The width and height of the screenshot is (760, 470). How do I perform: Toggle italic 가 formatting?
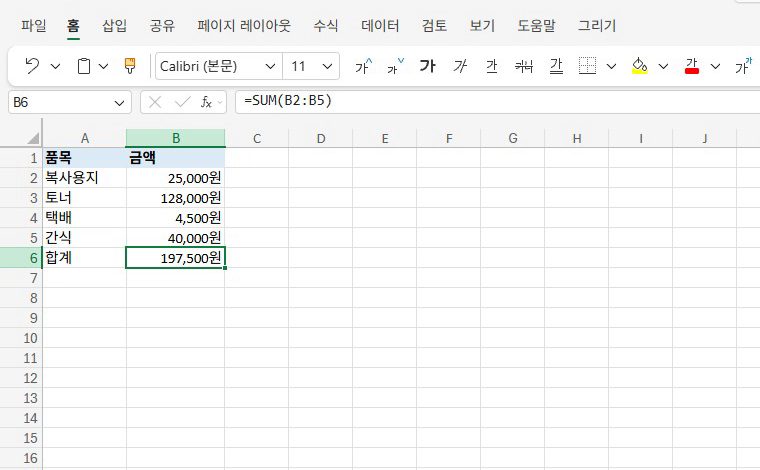(460, 66)
